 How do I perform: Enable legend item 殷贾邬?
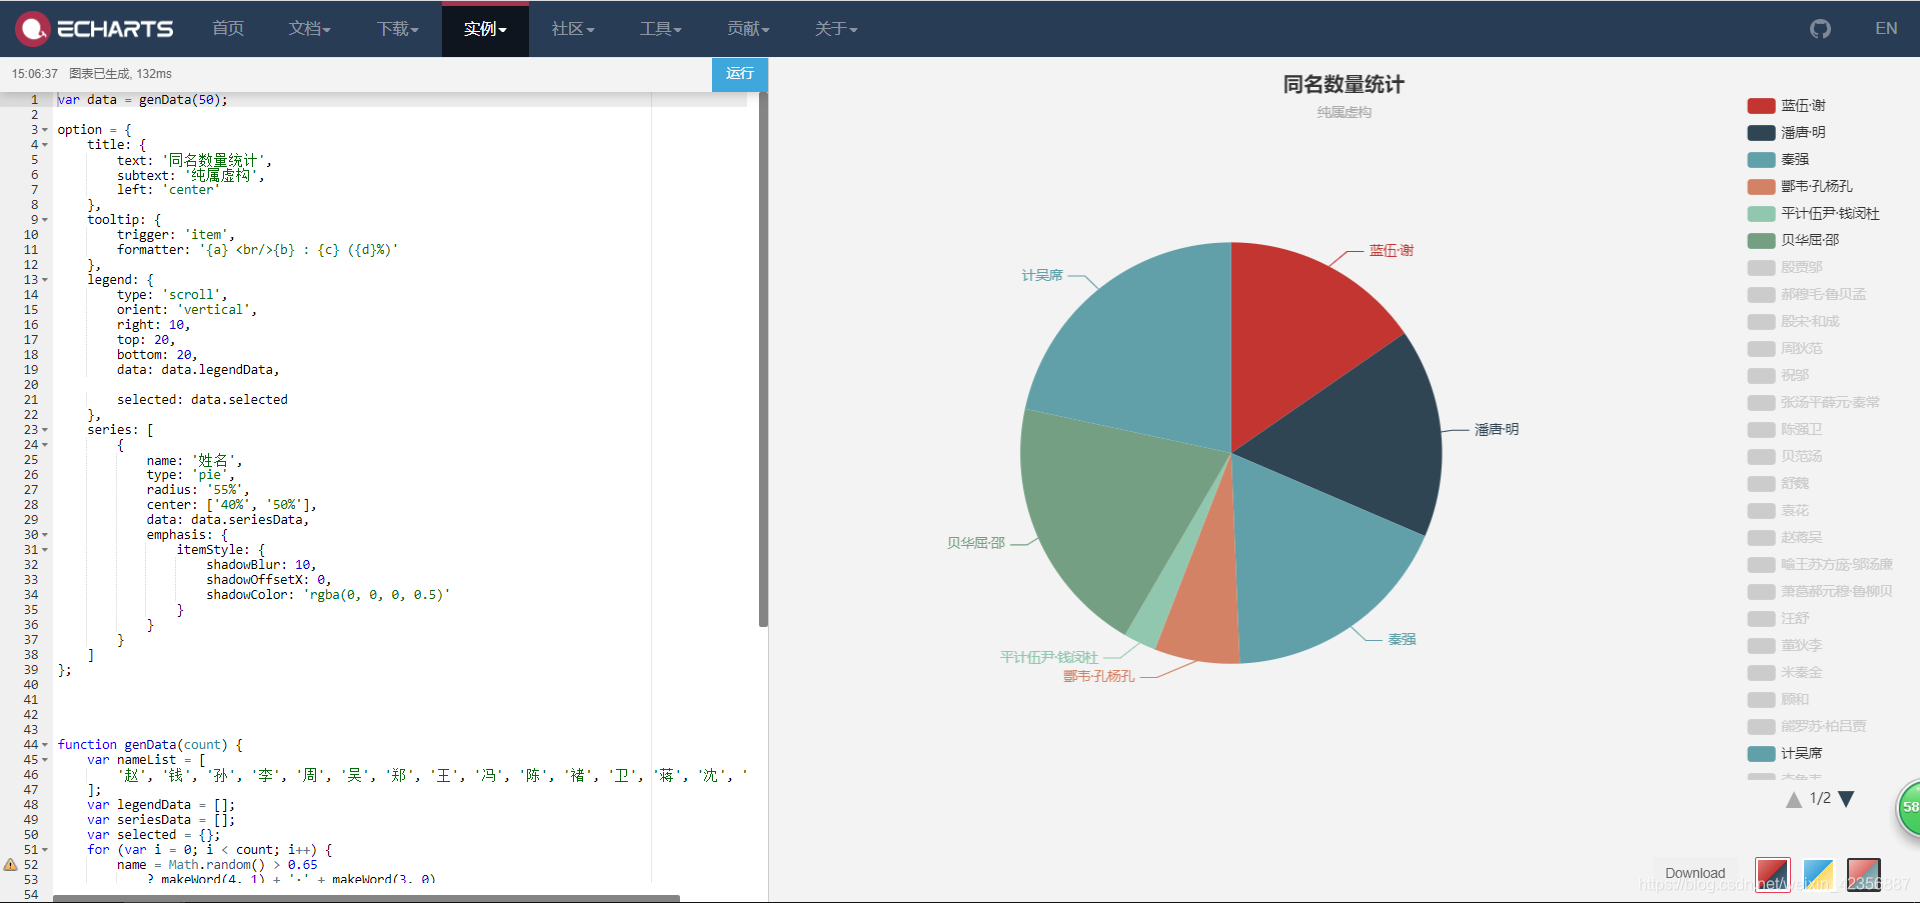[1785, 268]
